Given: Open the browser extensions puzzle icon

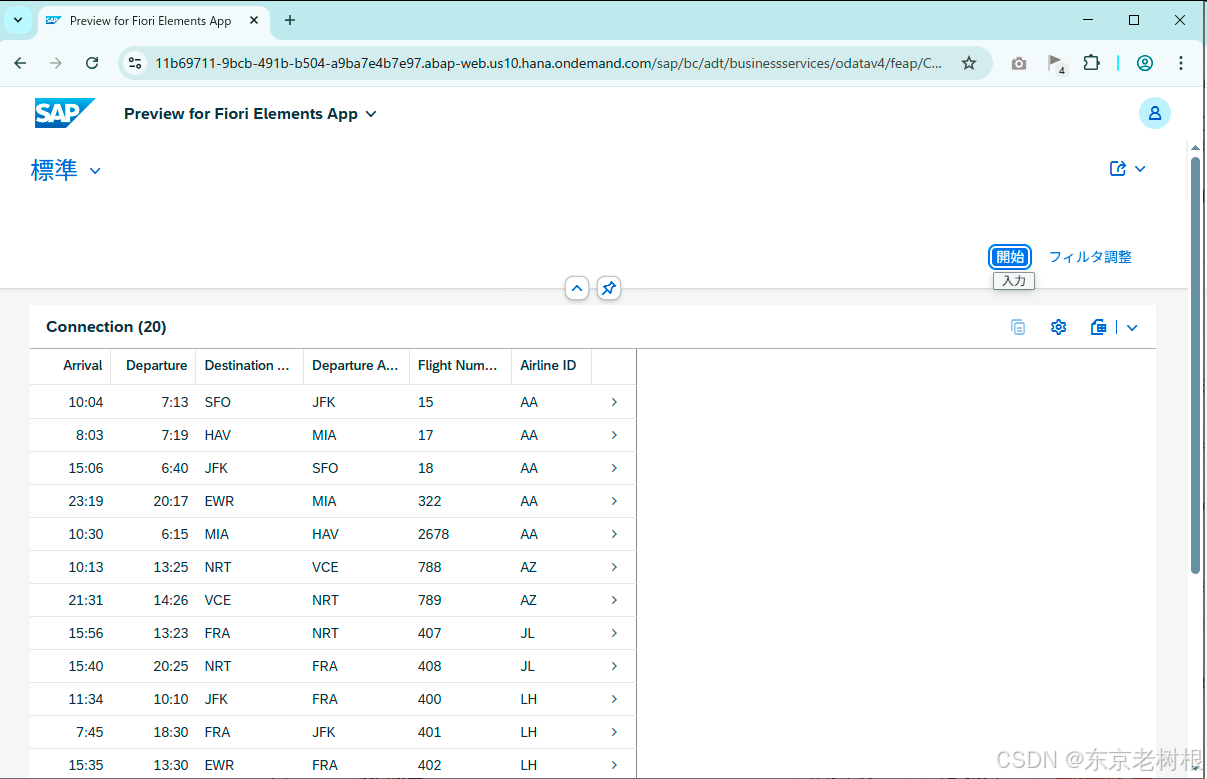Looking at the screenshot, I should [x=1092, y=62].
